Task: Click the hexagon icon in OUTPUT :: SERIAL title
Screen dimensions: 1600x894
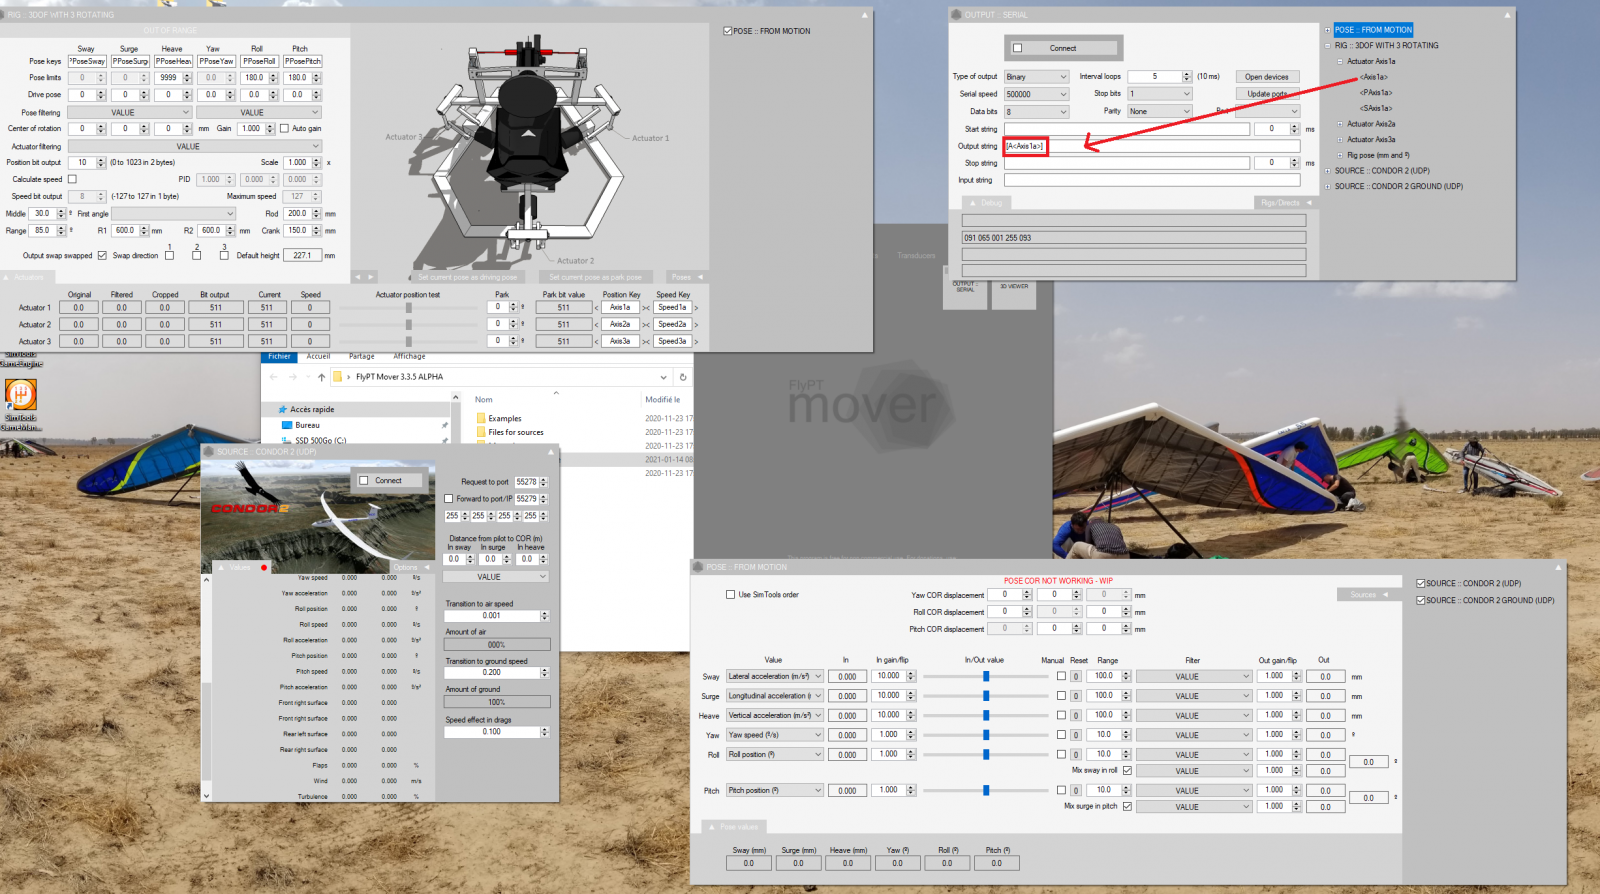Action: coord(956,15)
